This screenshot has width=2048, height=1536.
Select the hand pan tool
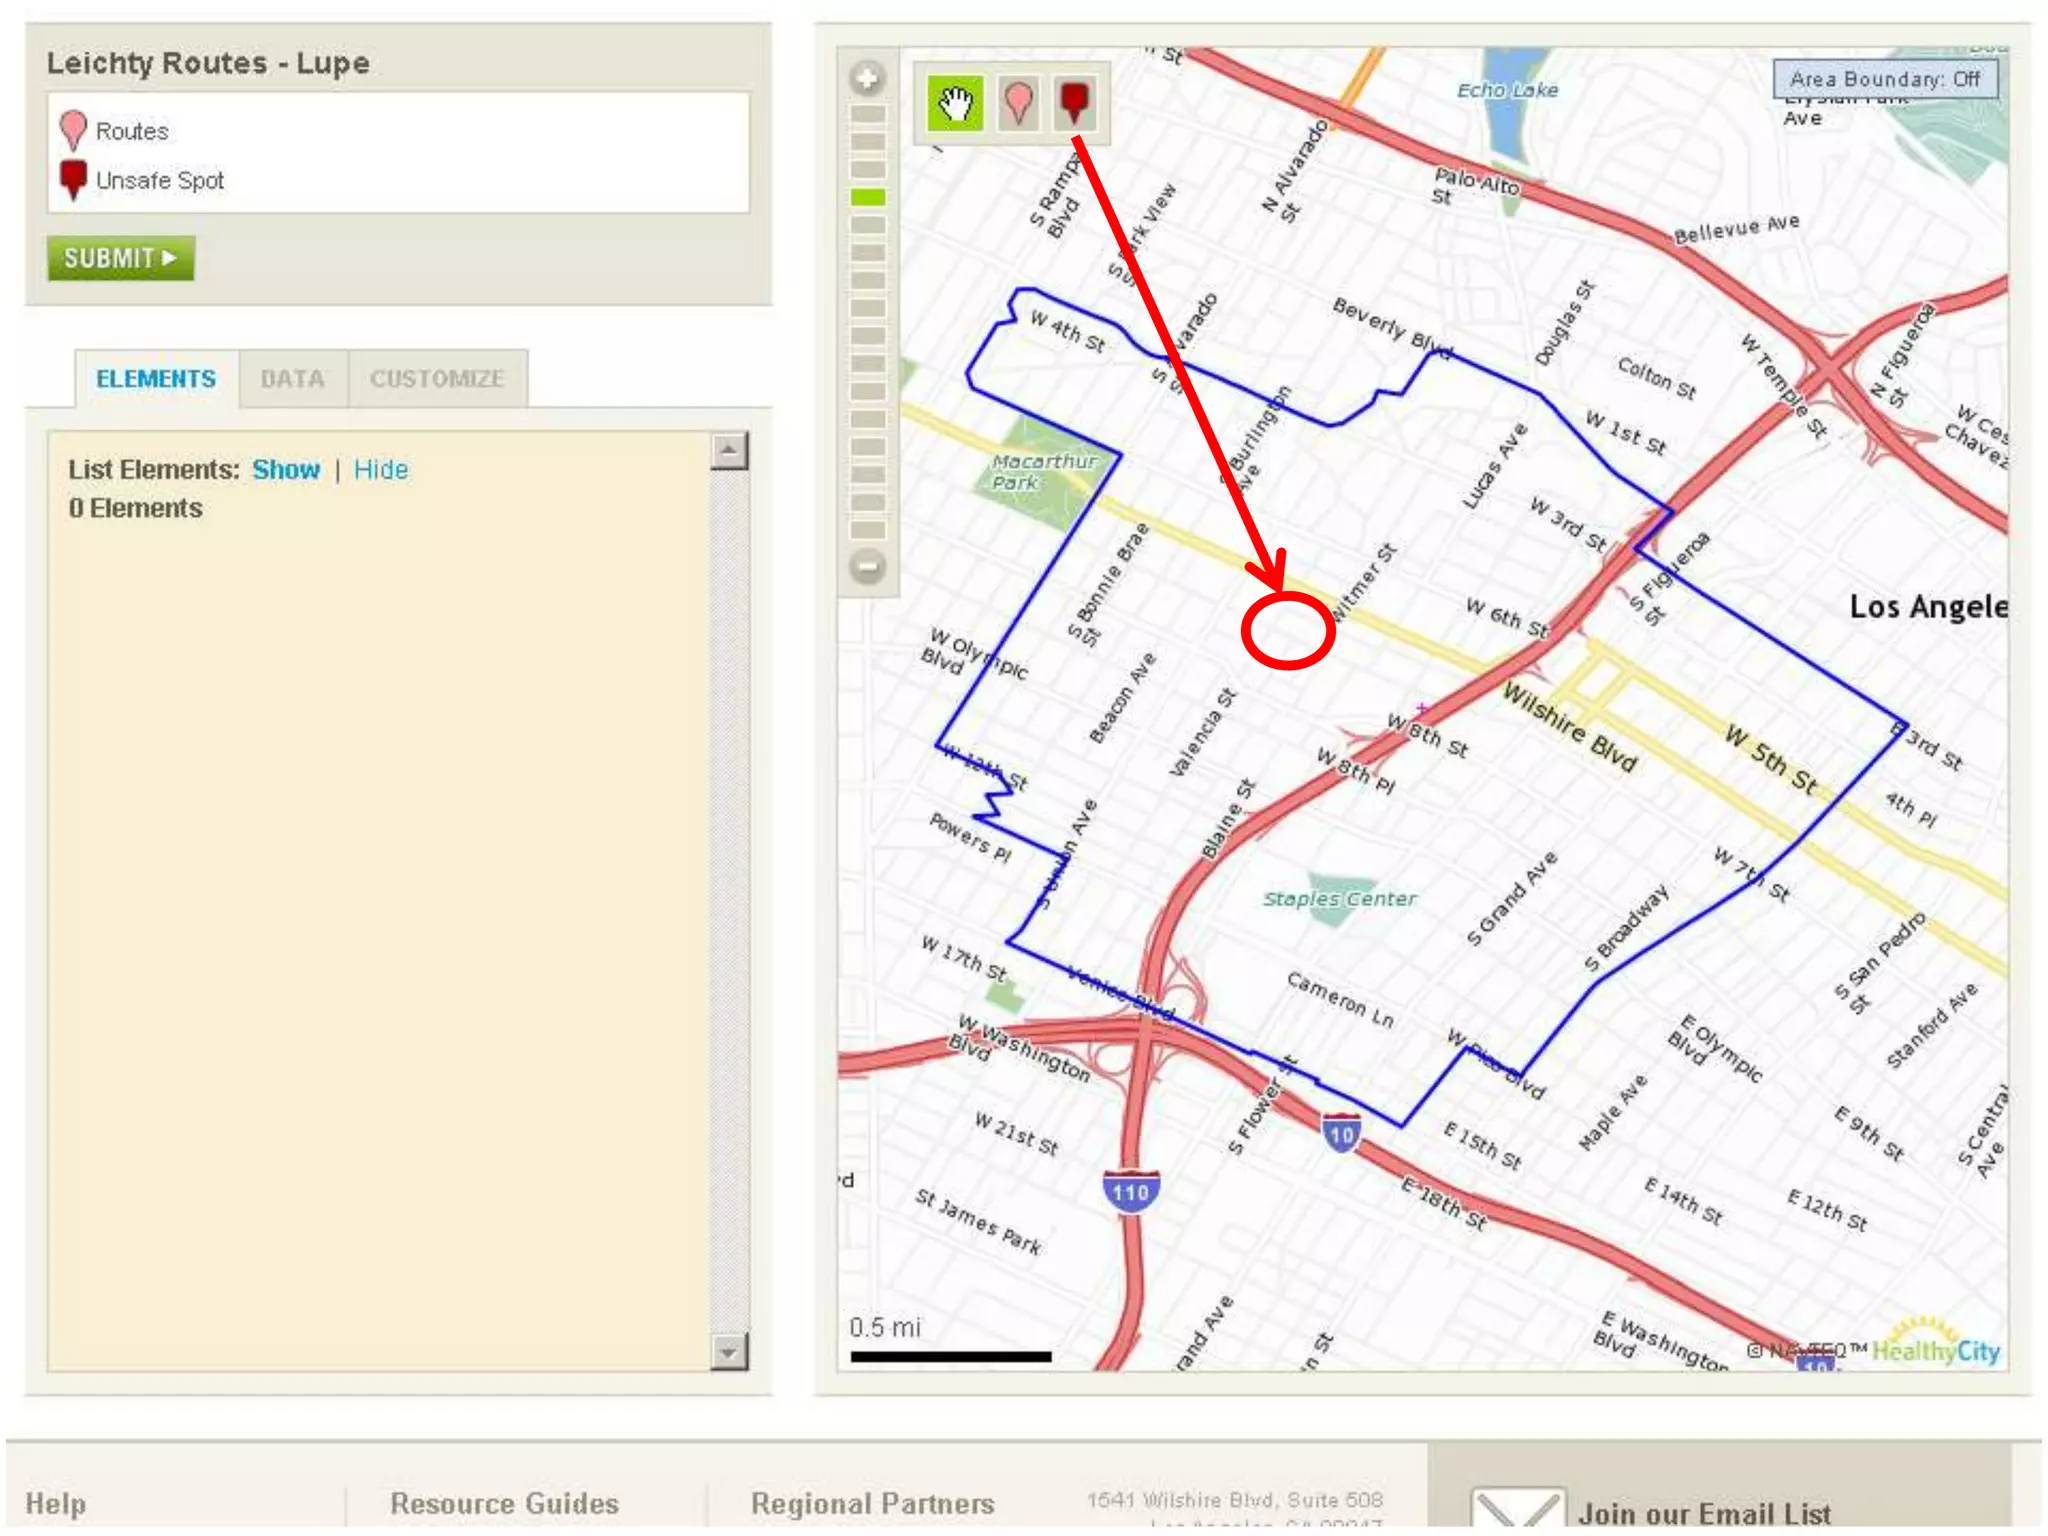pyautogui.click(x=955, y=103)
